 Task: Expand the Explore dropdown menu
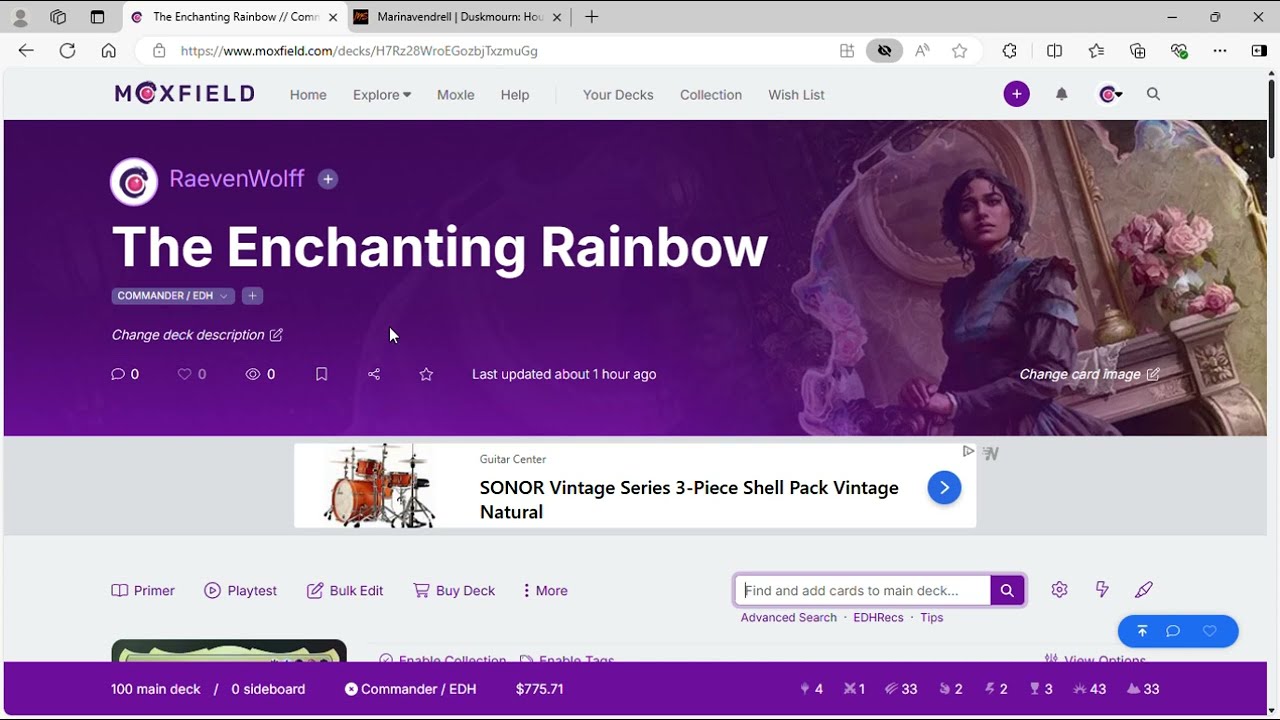382,95
